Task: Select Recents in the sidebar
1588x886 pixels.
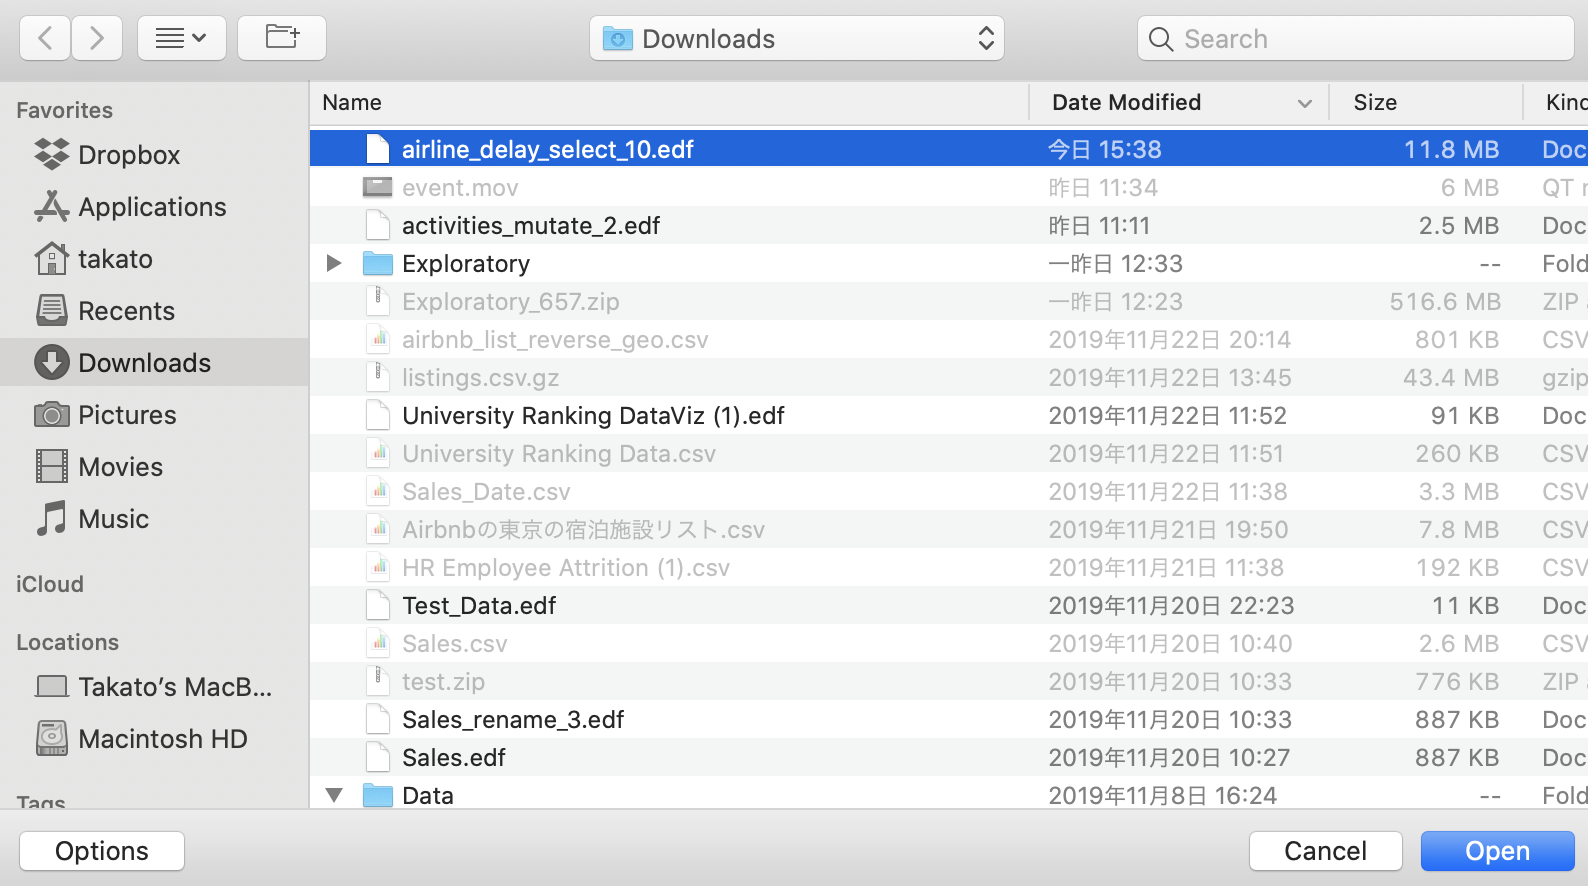Action: 126,311
